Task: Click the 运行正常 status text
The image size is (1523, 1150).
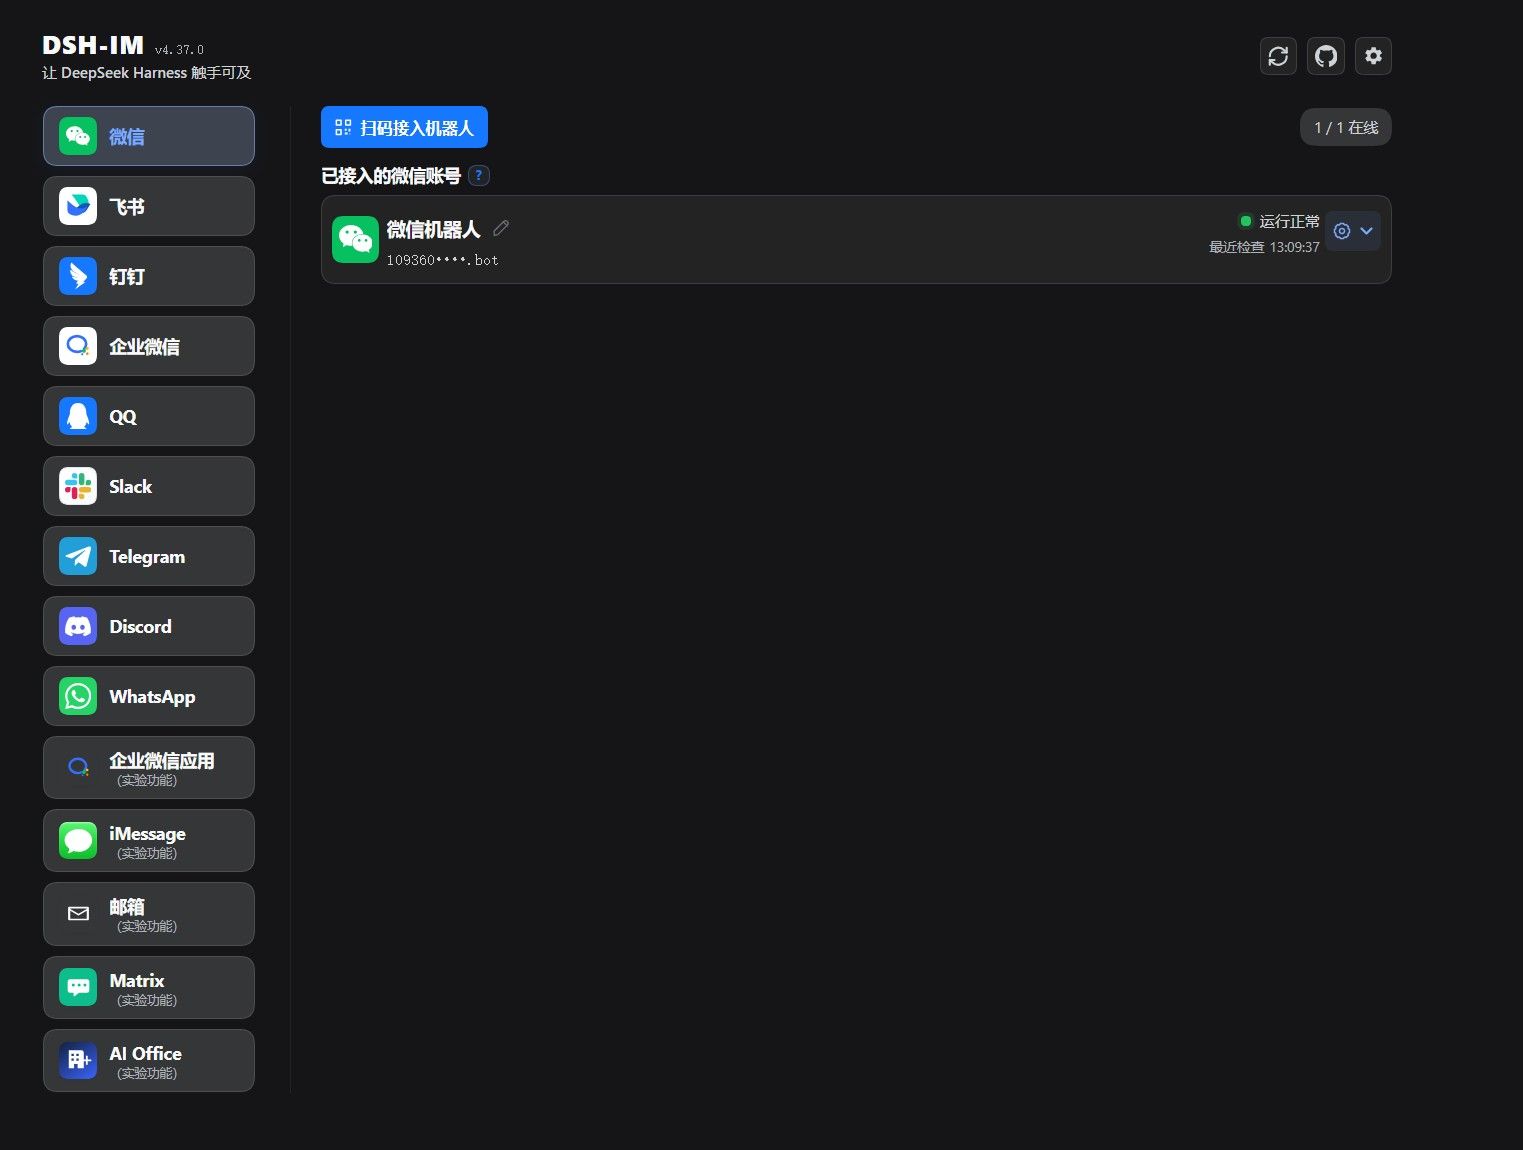Action: pos(1289,221)
